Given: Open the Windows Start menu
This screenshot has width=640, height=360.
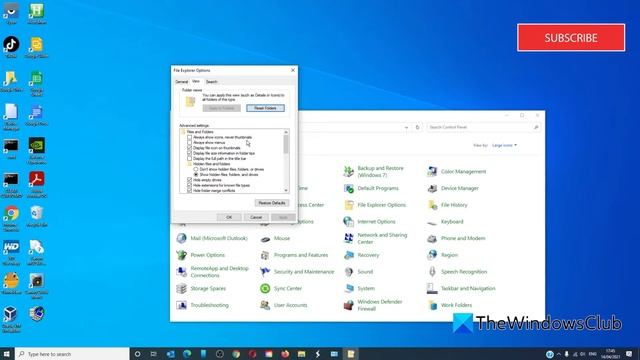Looking at the screenshot, I should tap(7, 354).
